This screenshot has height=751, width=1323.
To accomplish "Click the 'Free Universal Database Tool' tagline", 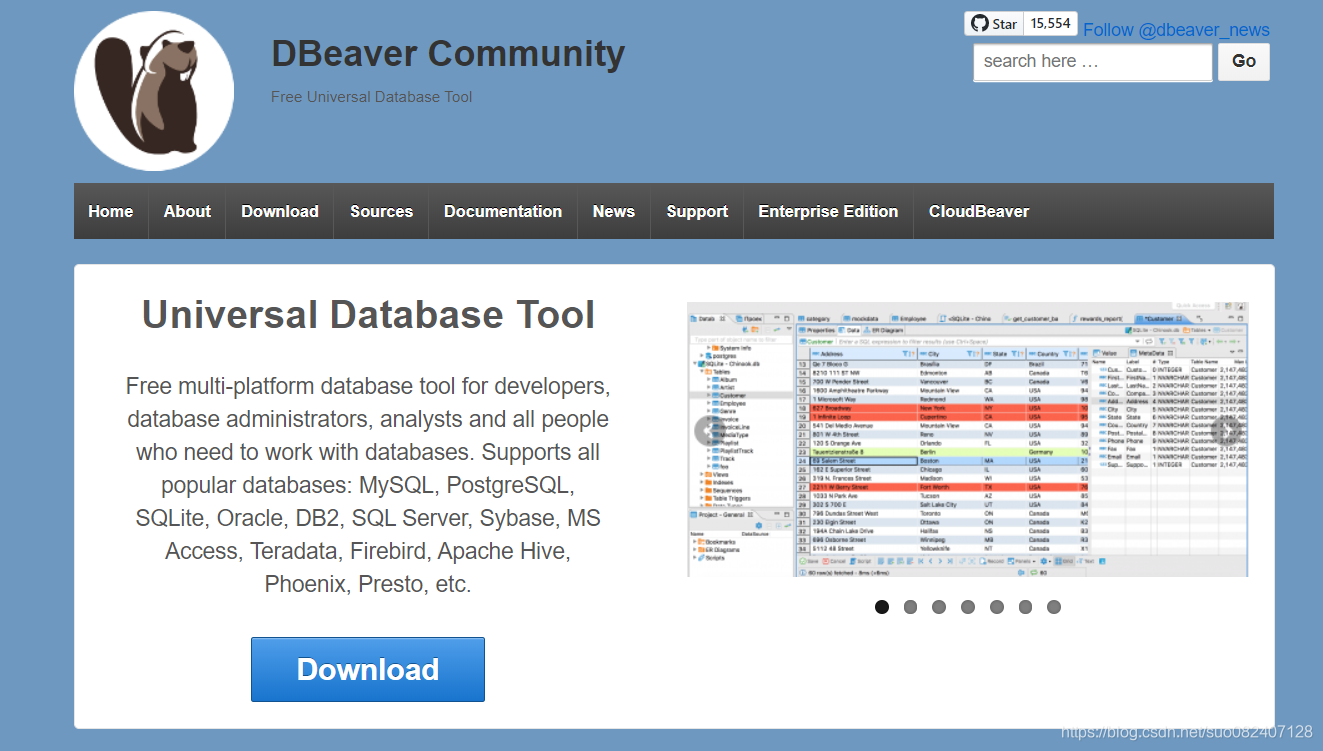I will pos(371,97).
